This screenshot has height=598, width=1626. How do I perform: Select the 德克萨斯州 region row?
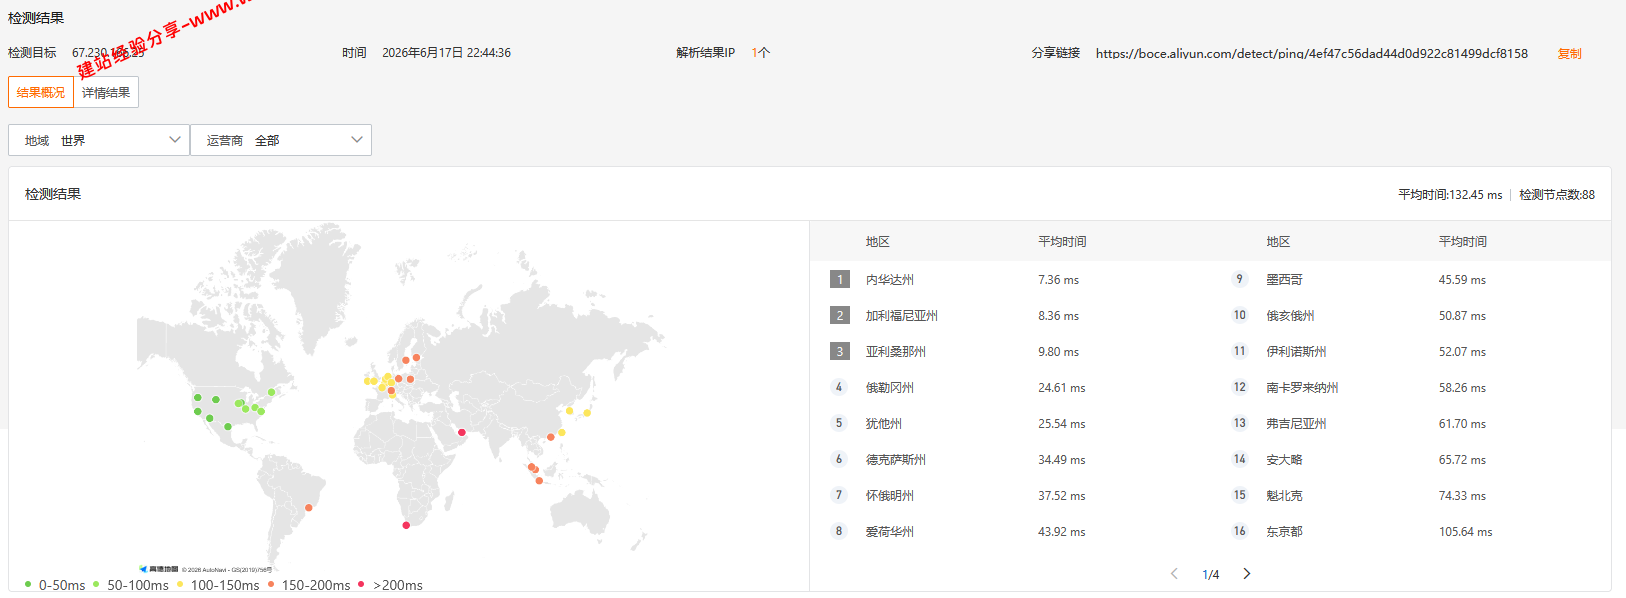point(1010,459)
